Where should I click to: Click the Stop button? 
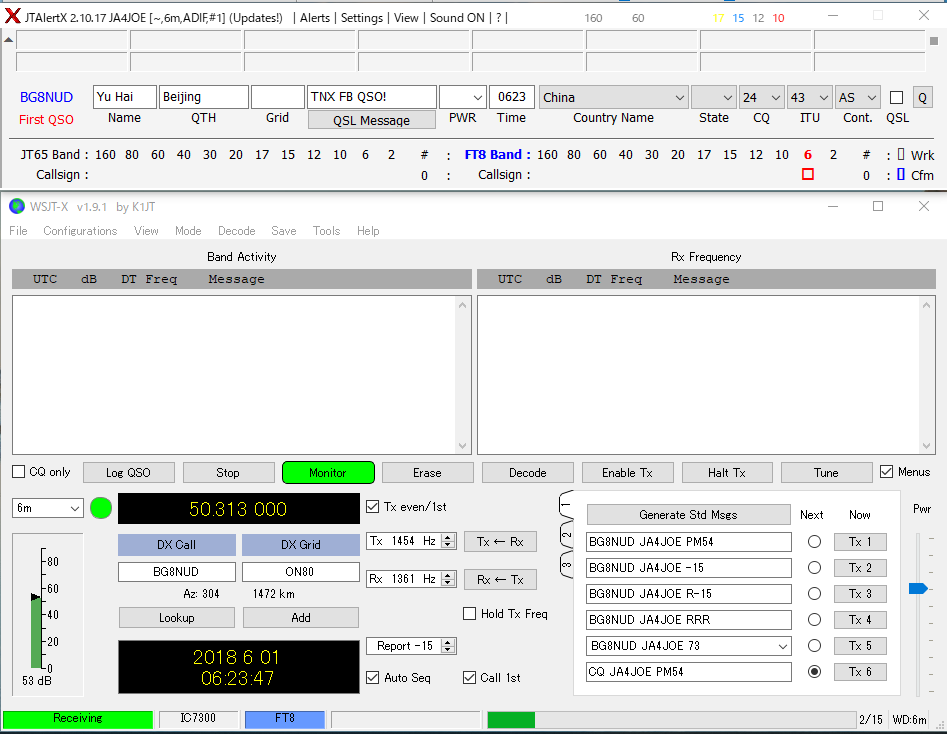pos(228,472)
